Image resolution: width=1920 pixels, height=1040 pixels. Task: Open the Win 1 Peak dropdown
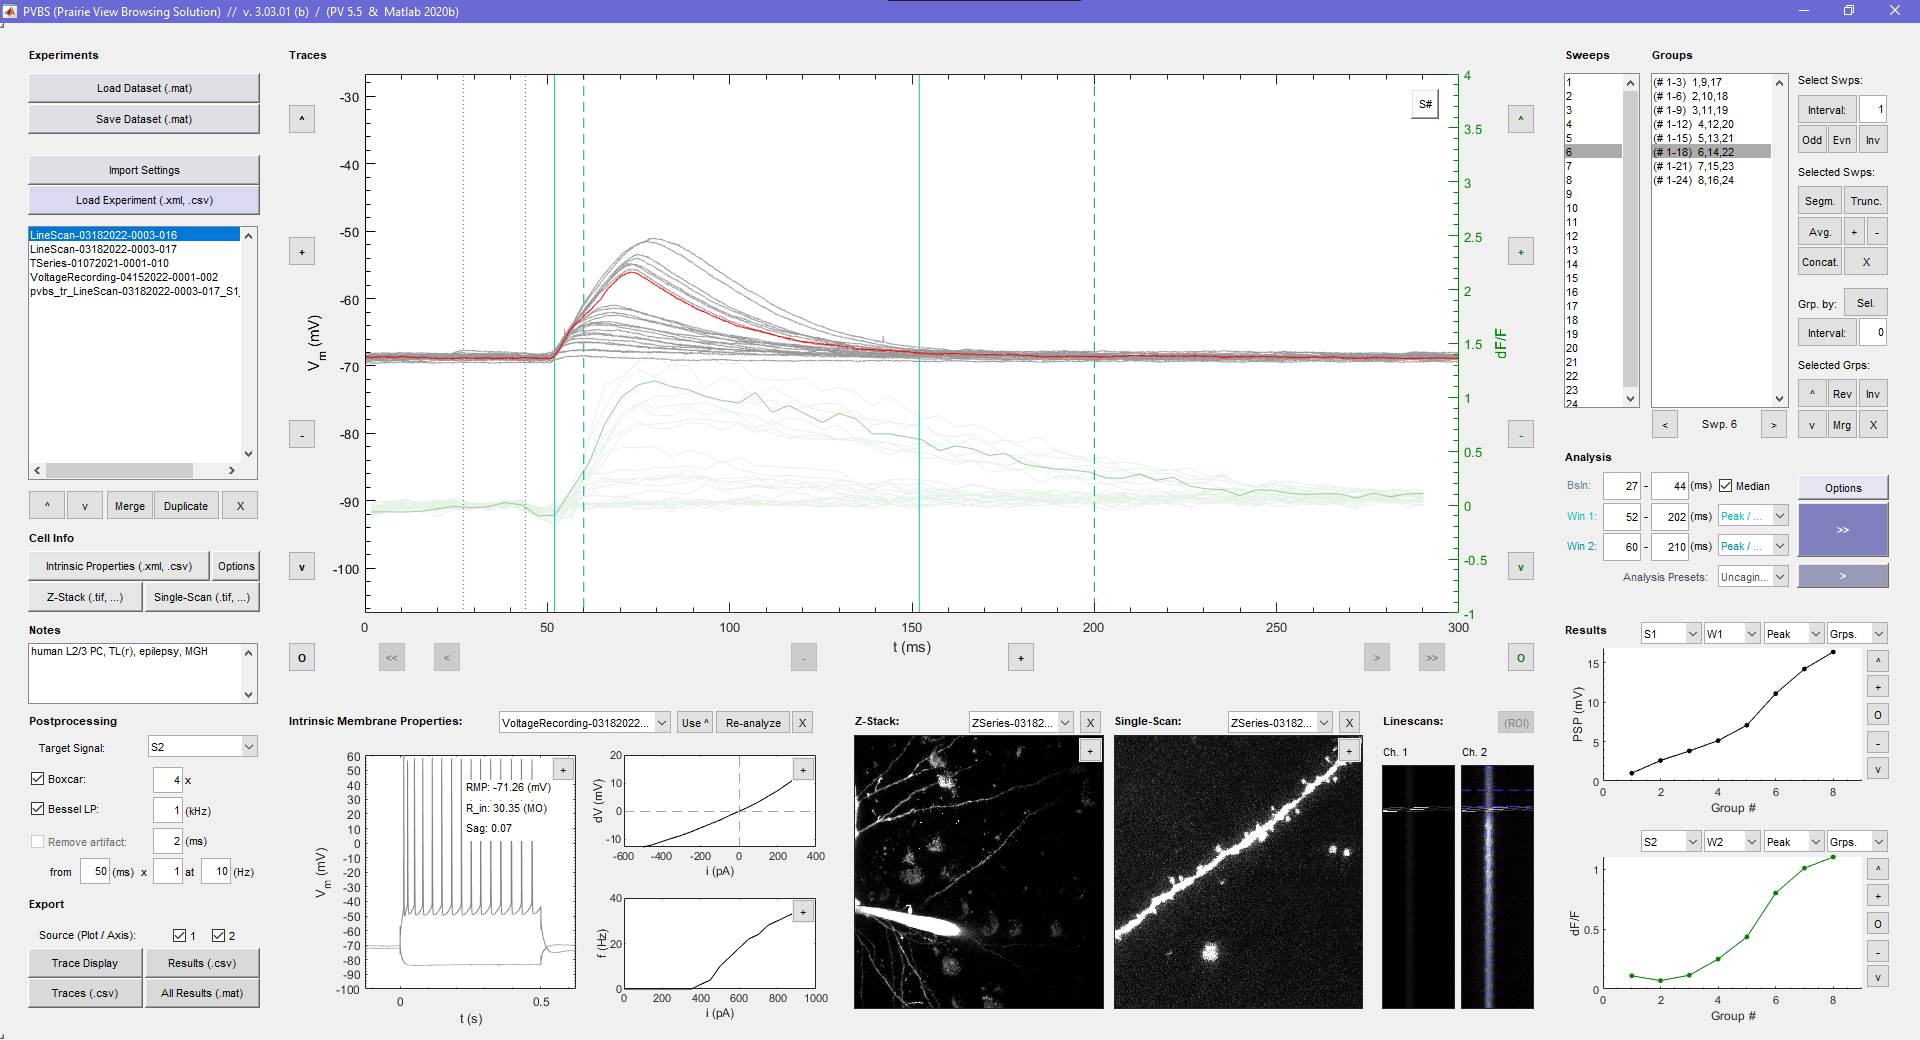pos(1753,516)
